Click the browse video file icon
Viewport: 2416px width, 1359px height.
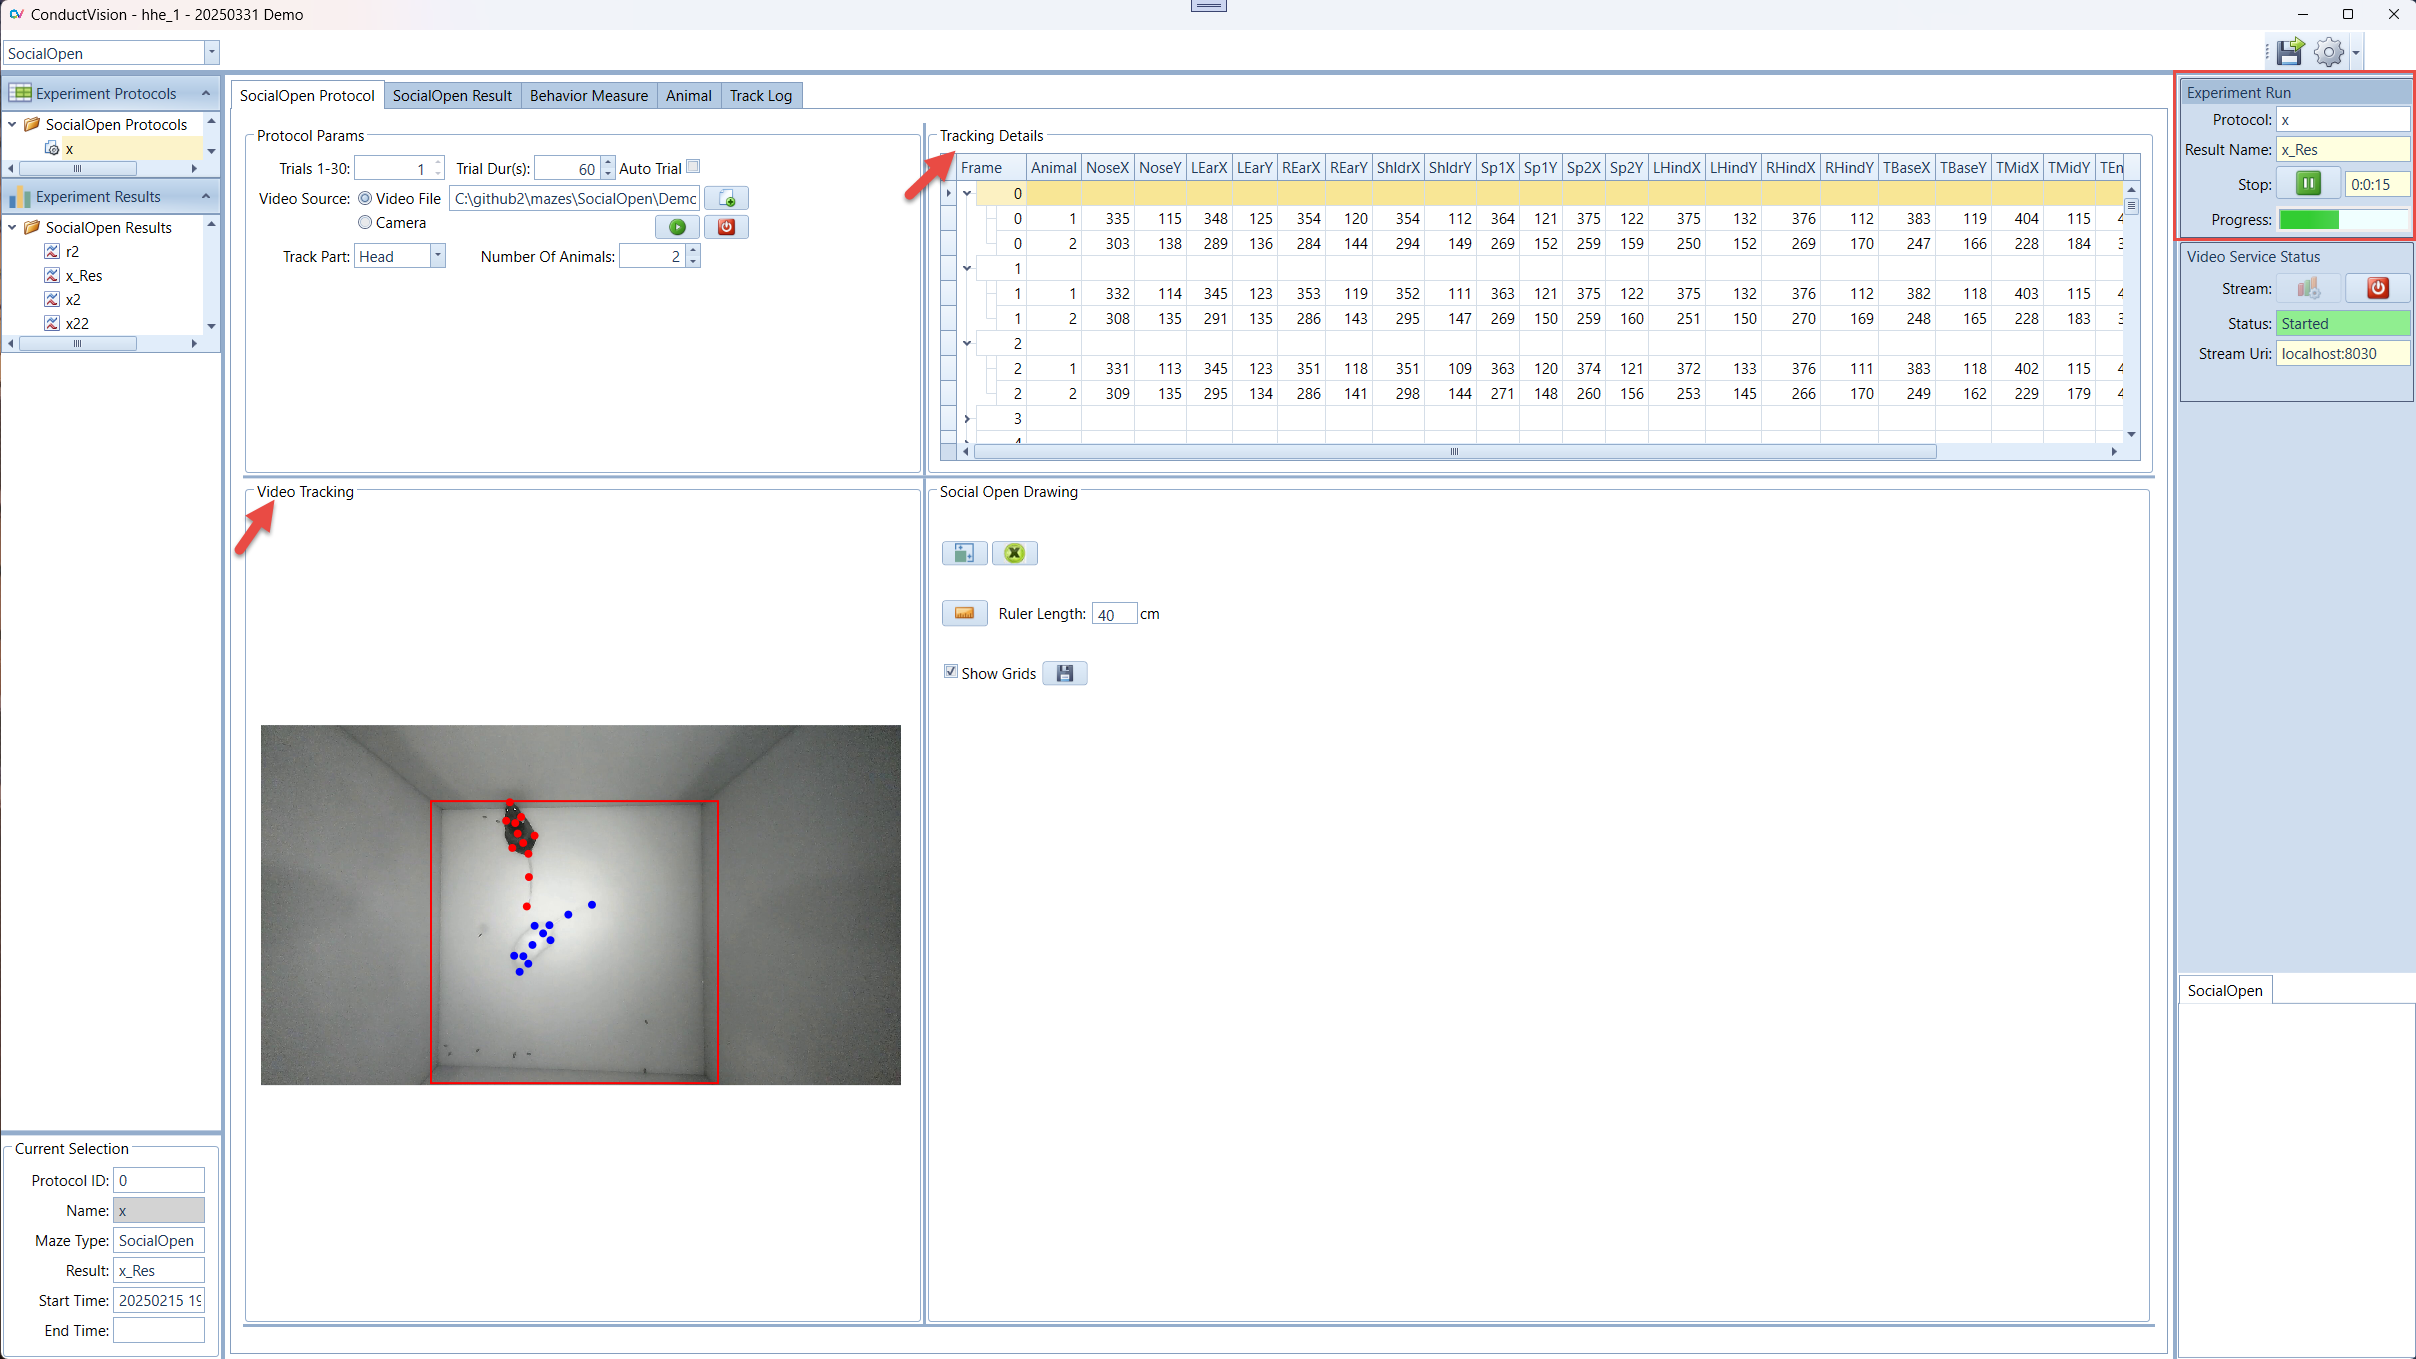click(726, 198)
